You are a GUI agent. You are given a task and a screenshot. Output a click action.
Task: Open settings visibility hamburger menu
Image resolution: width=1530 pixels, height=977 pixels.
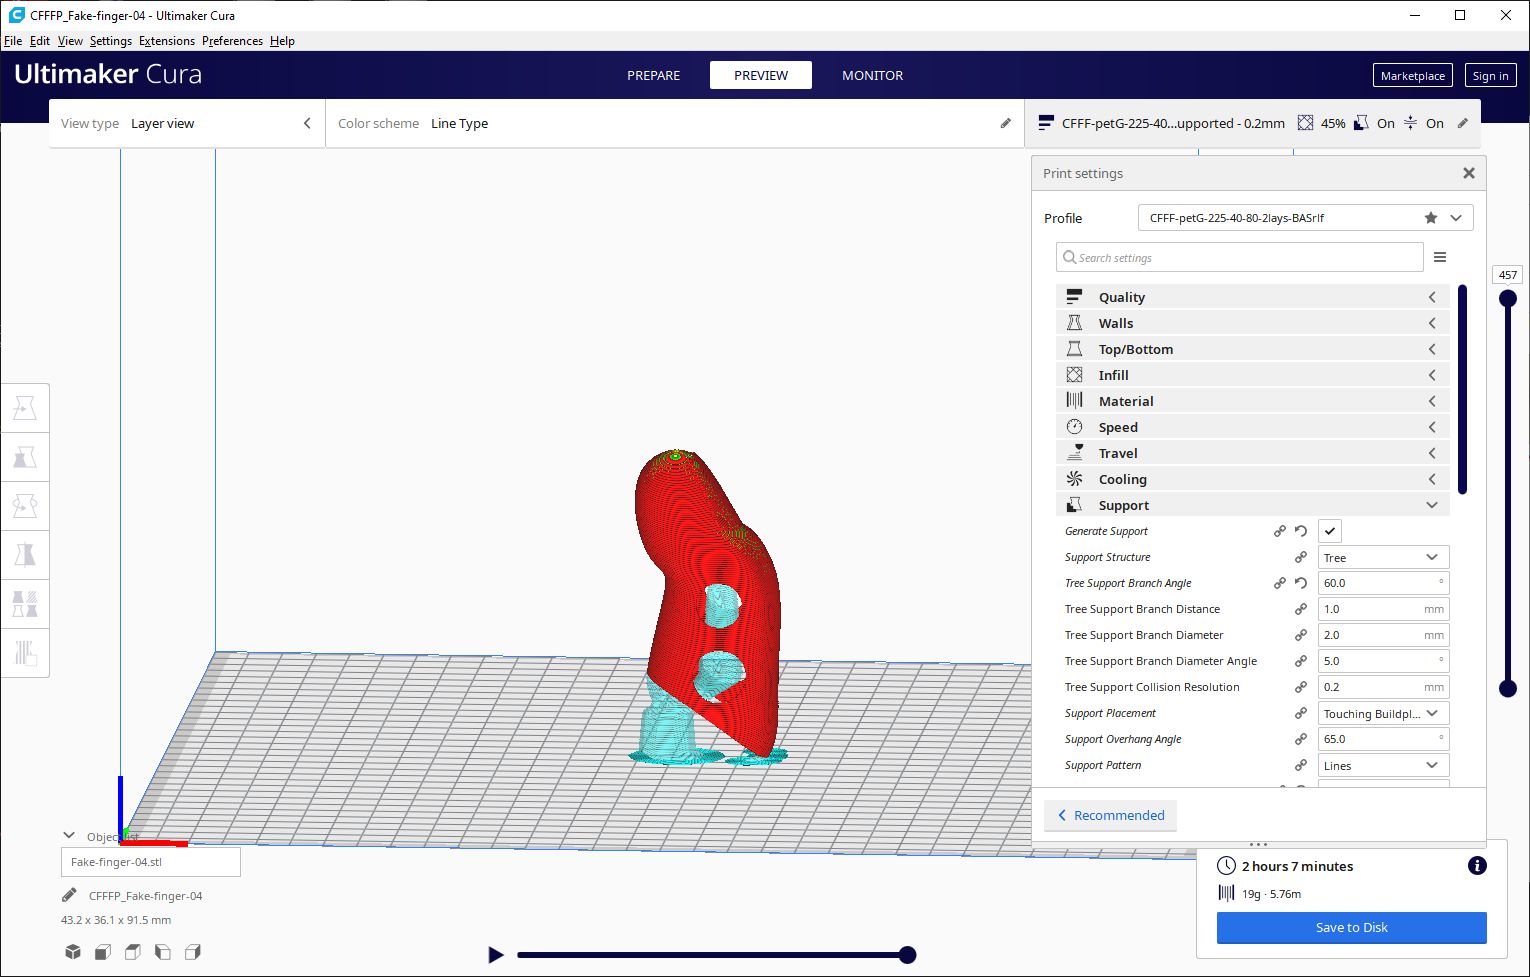point(1440,257)
